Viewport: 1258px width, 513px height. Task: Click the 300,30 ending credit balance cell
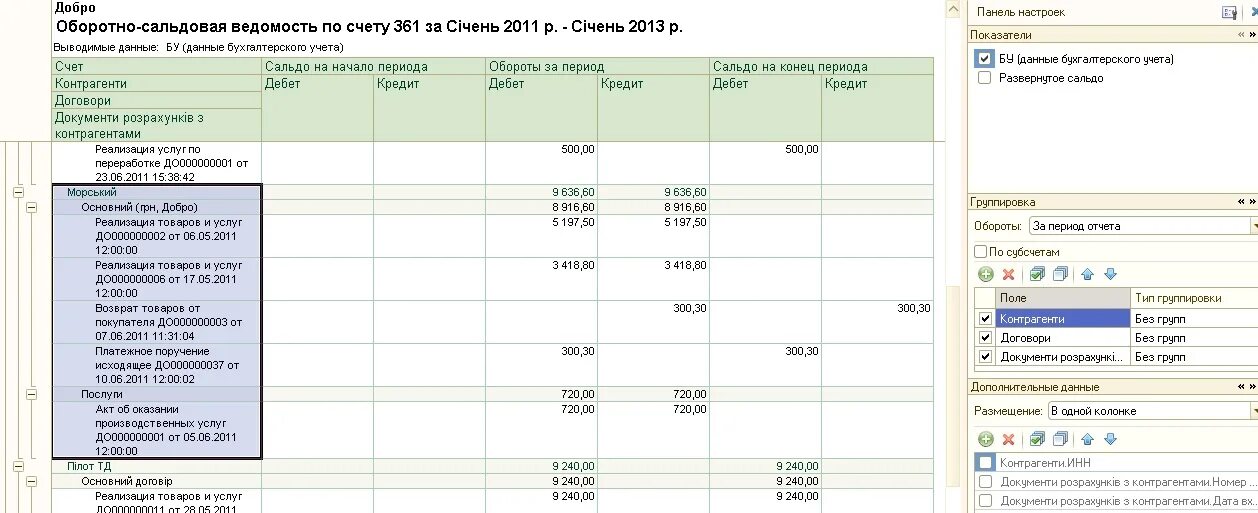pyautogui.click(x=877, y=322)
